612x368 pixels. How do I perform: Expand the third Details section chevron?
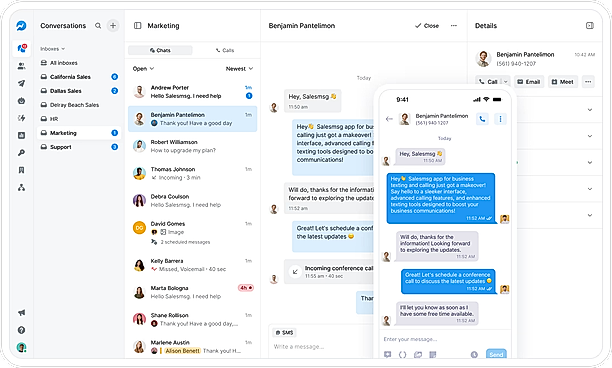coord(590,162)
